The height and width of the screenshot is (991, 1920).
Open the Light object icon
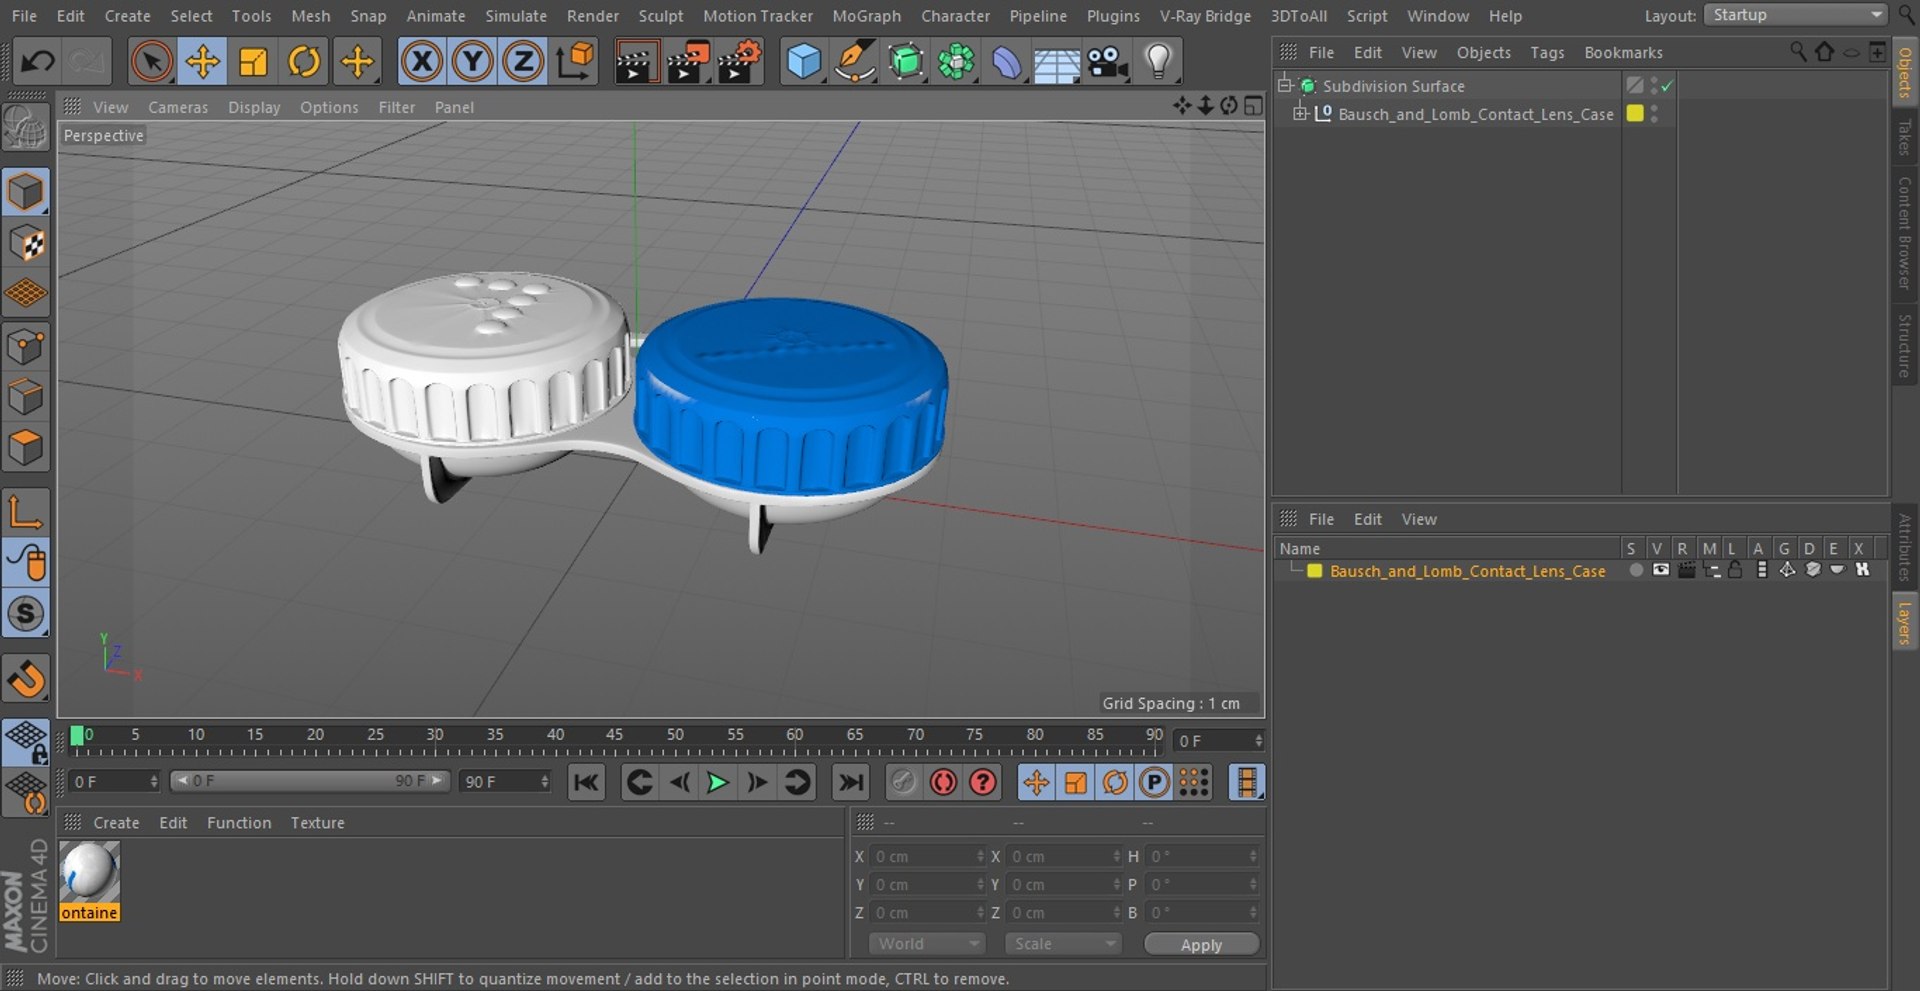1158,62
